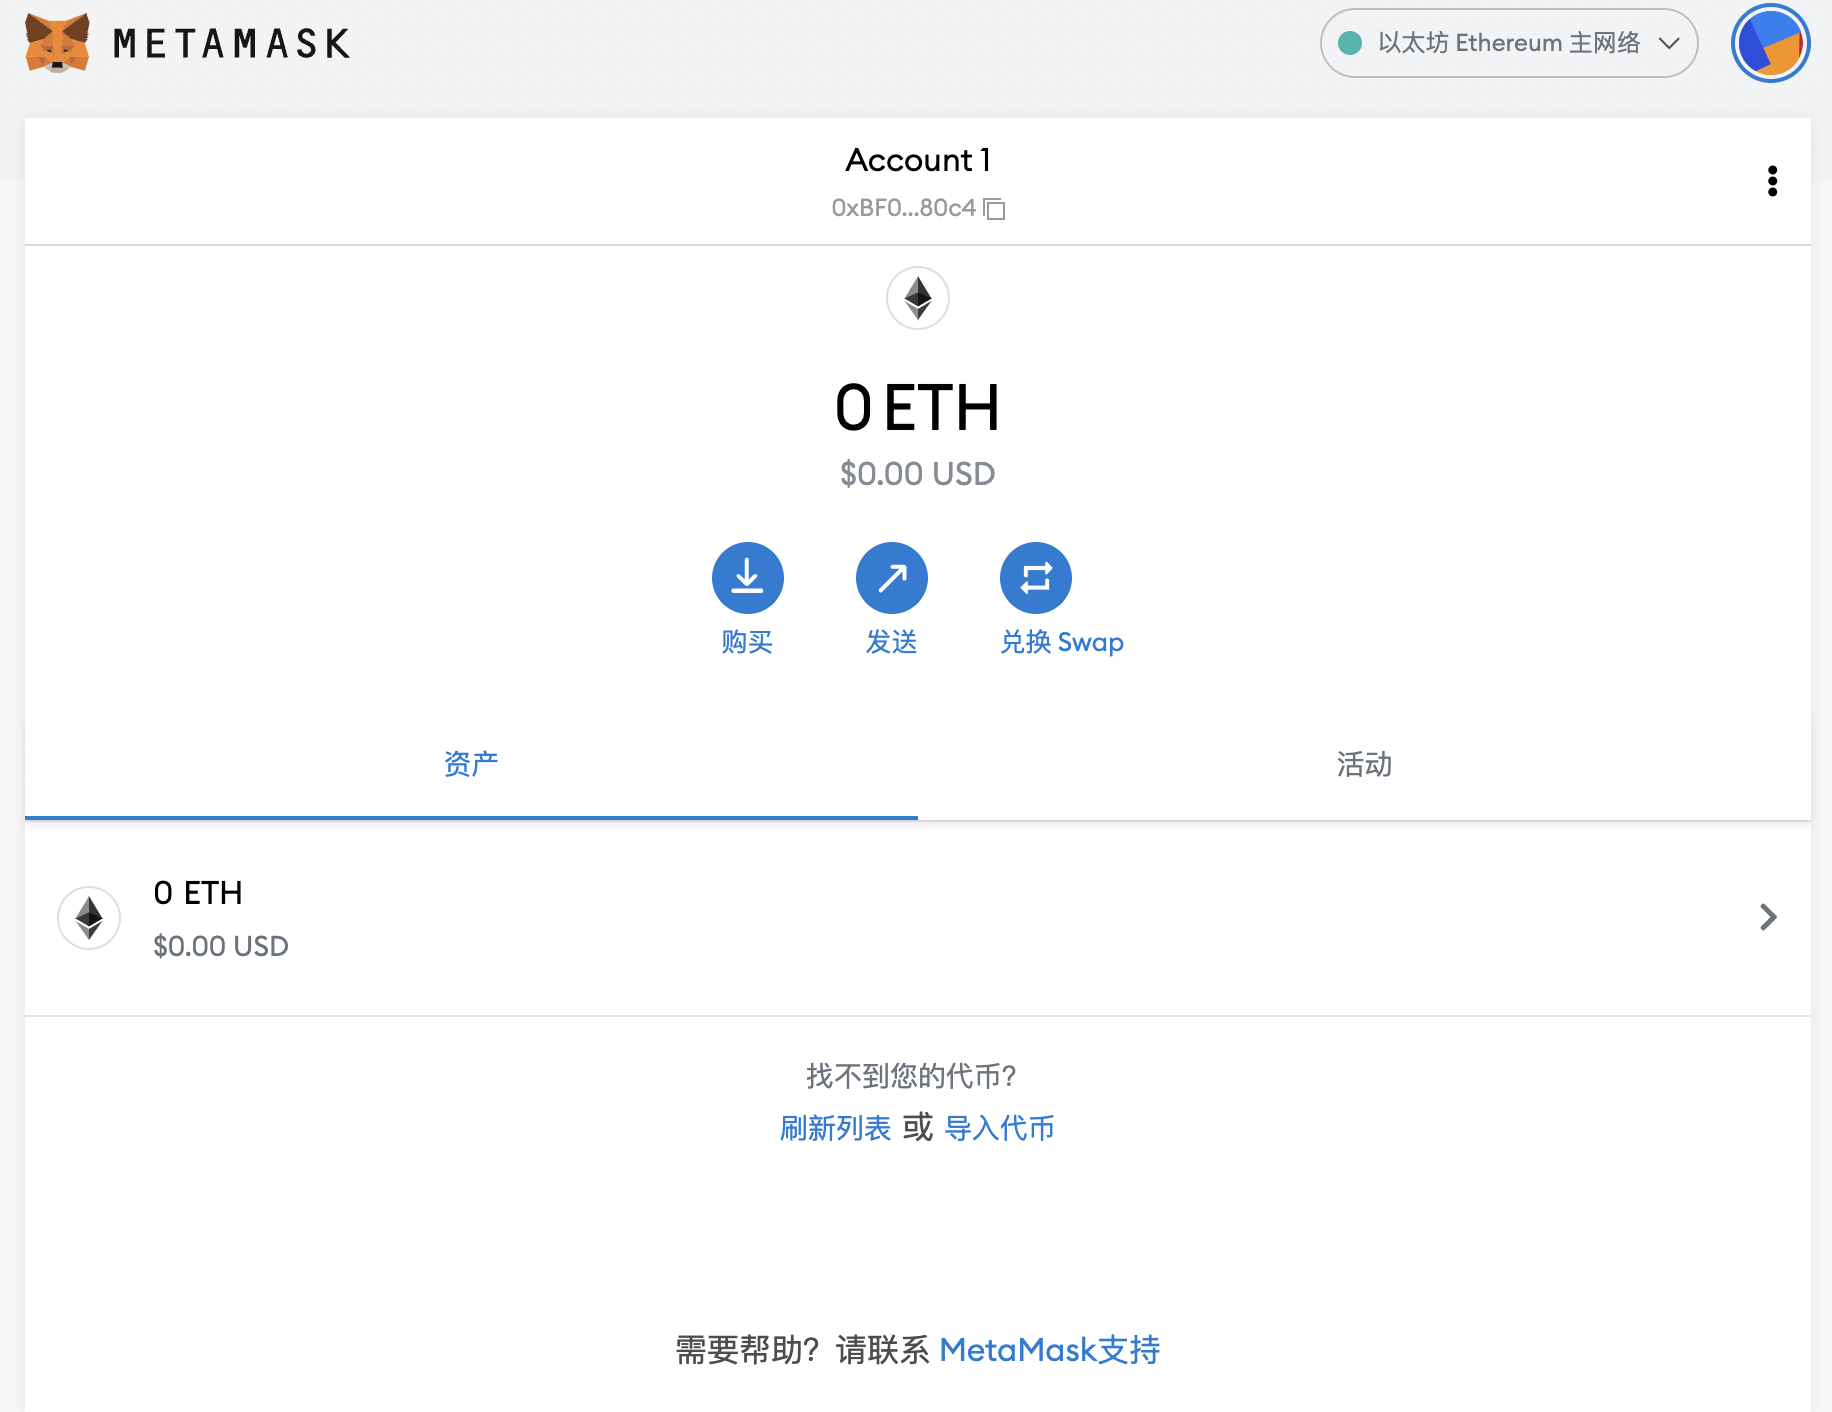Switch to the 资产 tab

(x=471, y=765)
